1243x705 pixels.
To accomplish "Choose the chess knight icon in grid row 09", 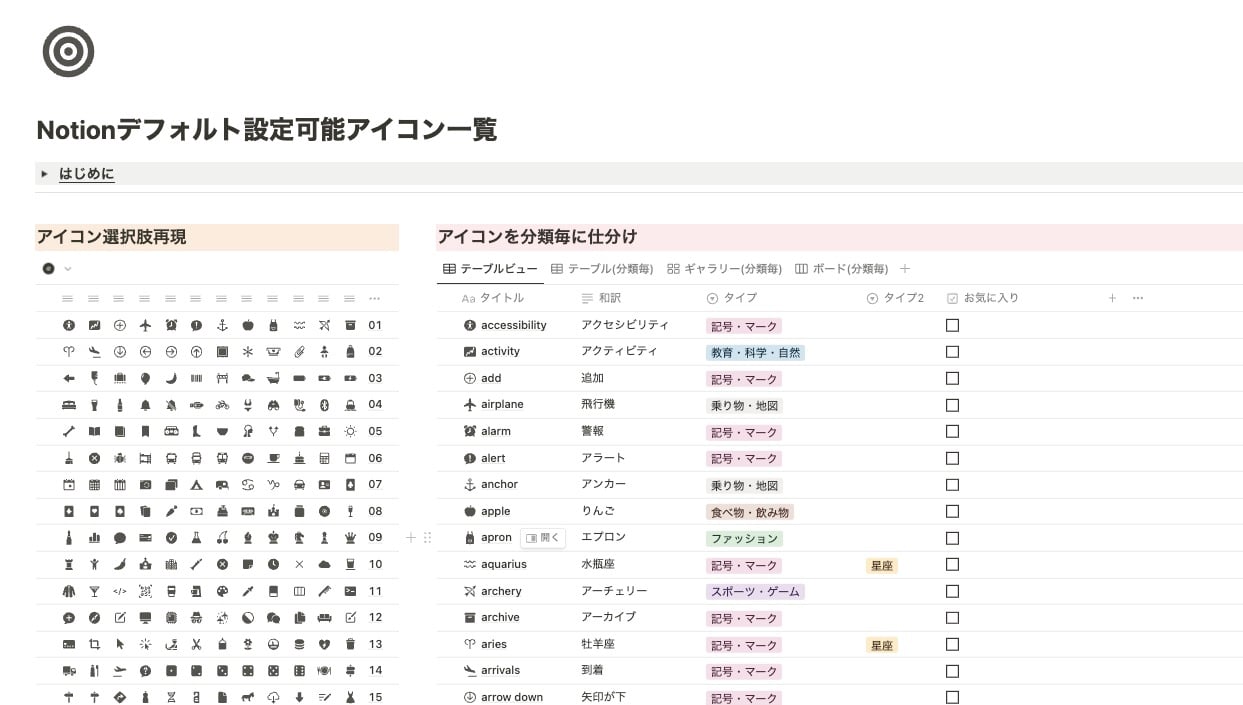I will [x=299, y=537].
